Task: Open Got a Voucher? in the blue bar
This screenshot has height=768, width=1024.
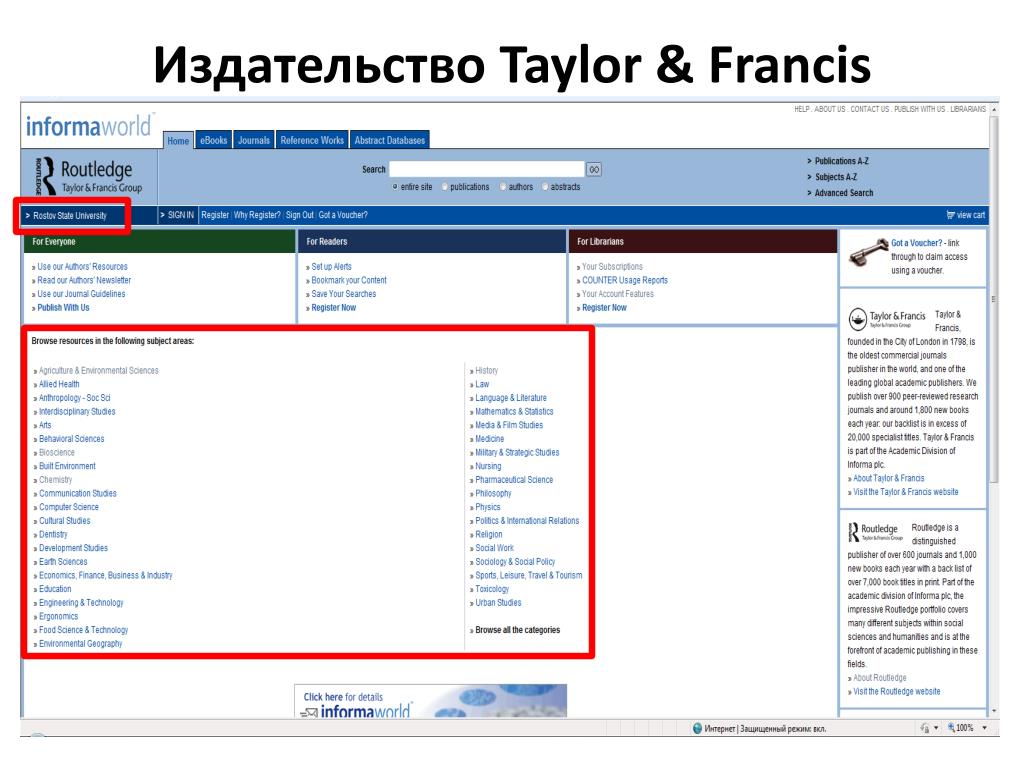Action: coord(343,215)
